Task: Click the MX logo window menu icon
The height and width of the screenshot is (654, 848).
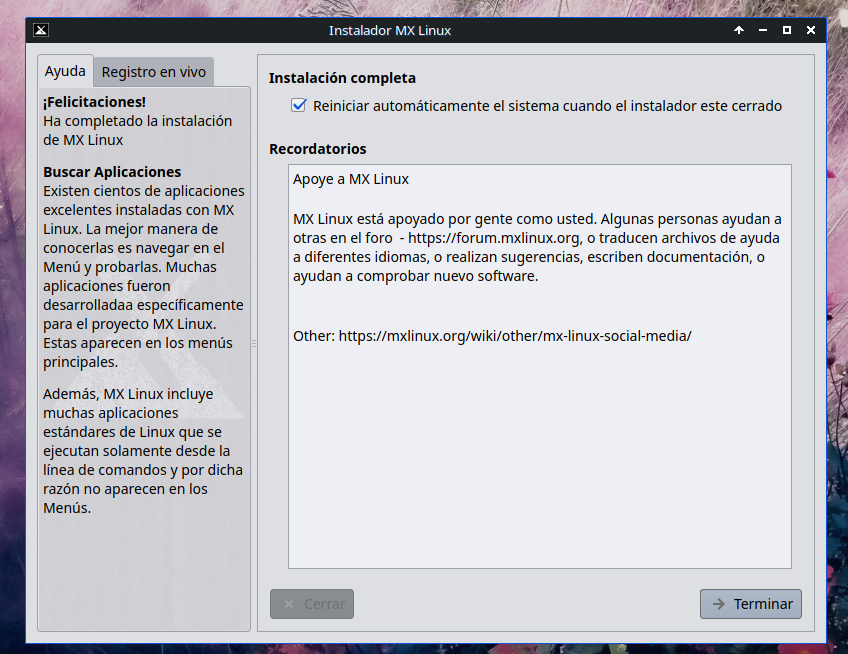Action: pos(41,30)
